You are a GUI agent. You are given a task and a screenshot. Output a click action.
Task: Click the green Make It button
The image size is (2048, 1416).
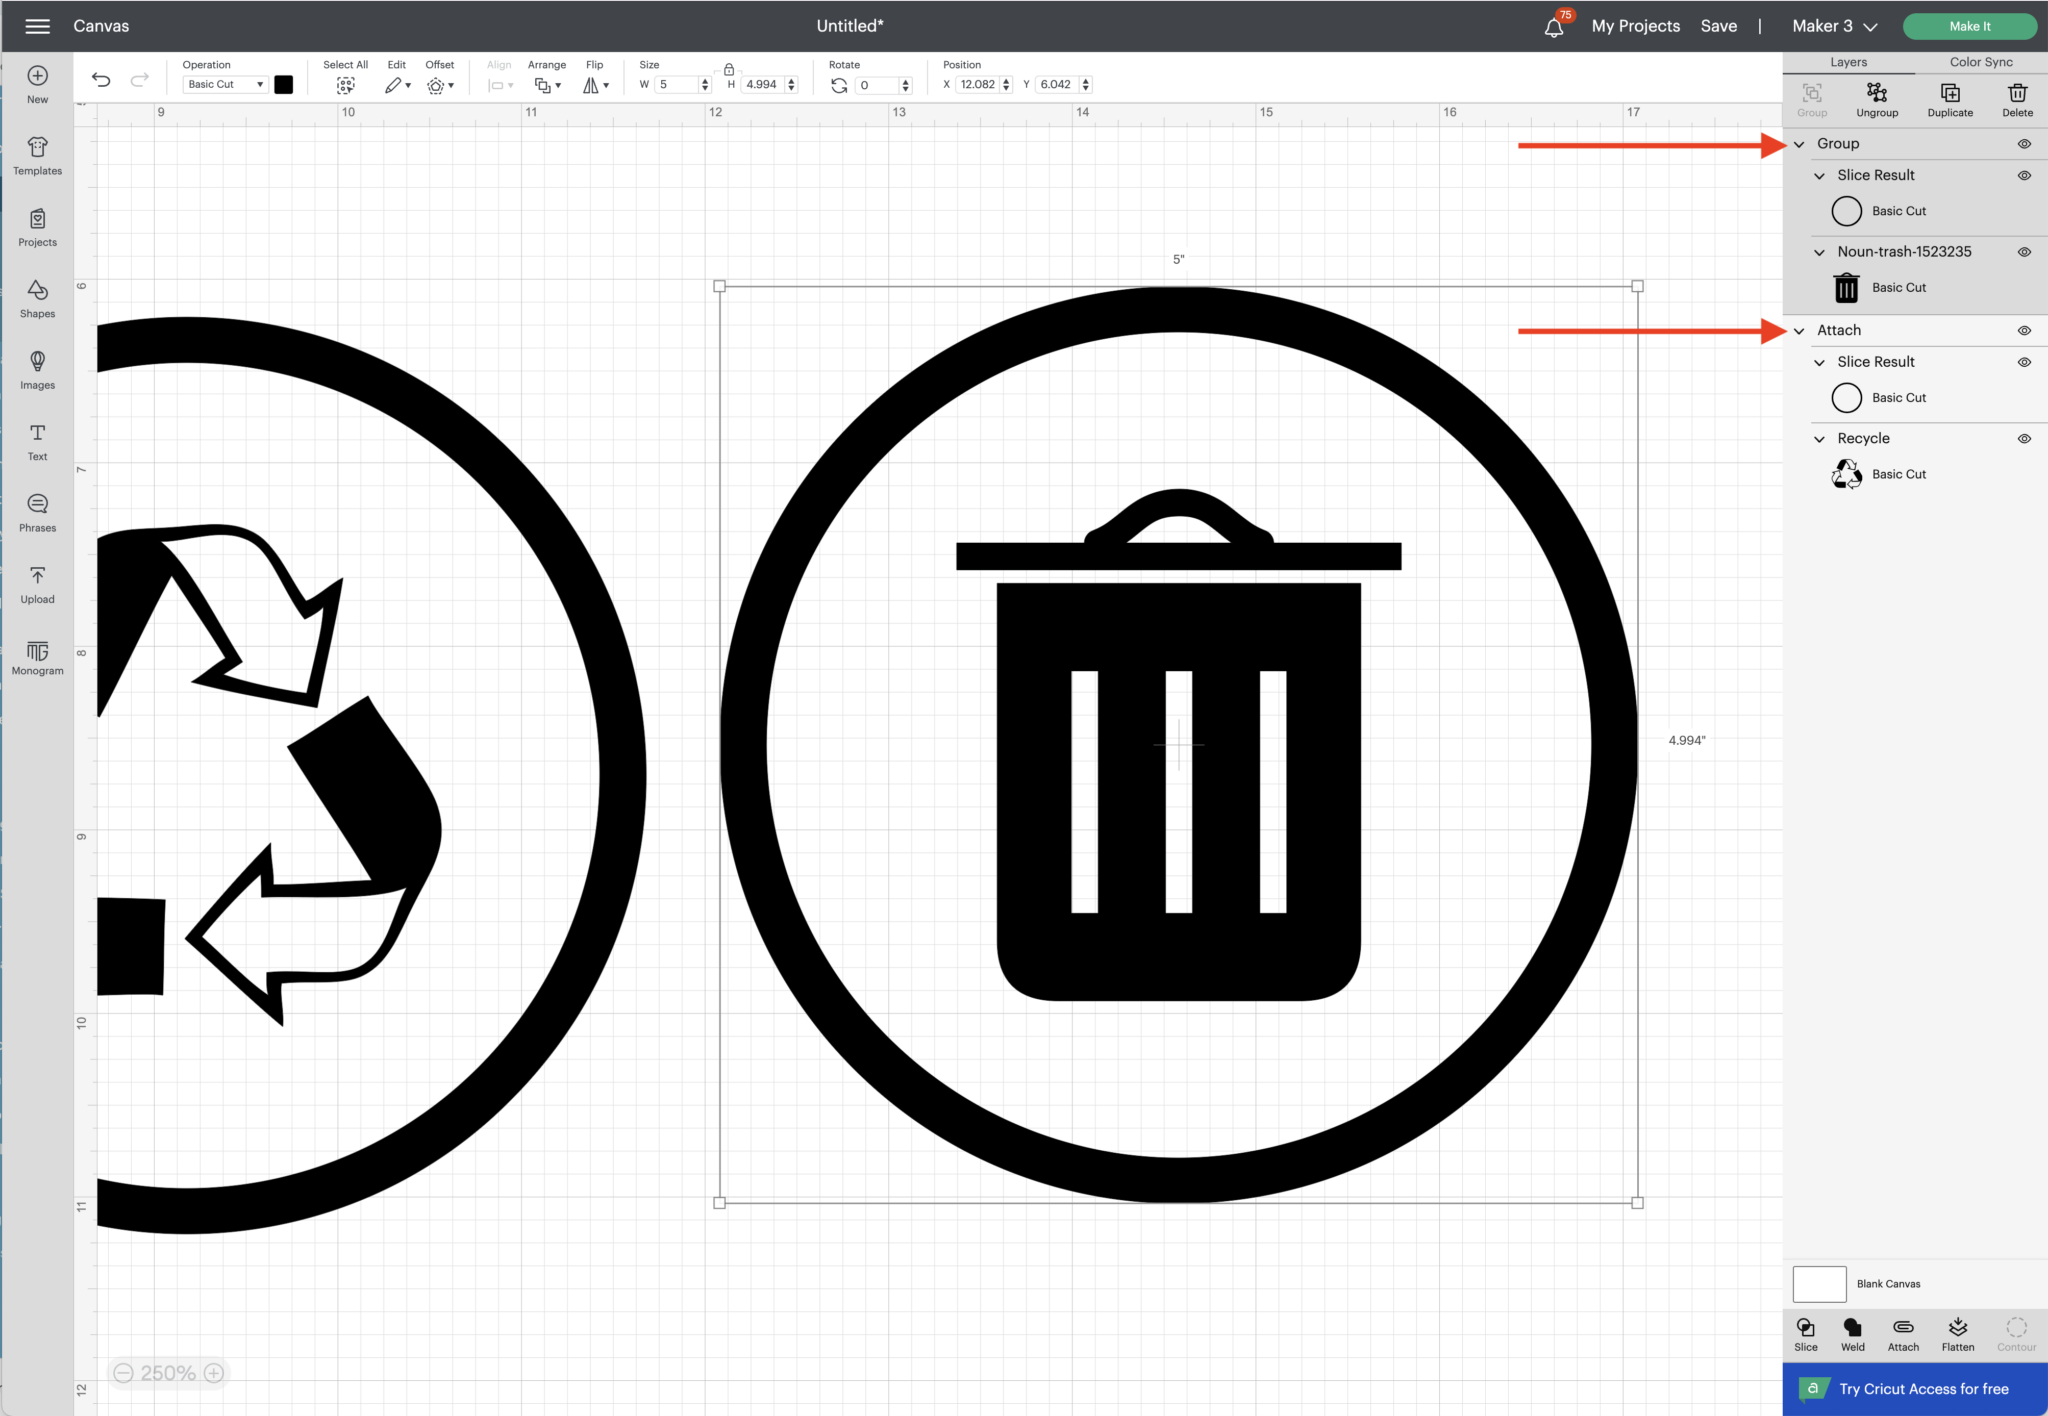pyautogui.click(x=1968, y=26)
